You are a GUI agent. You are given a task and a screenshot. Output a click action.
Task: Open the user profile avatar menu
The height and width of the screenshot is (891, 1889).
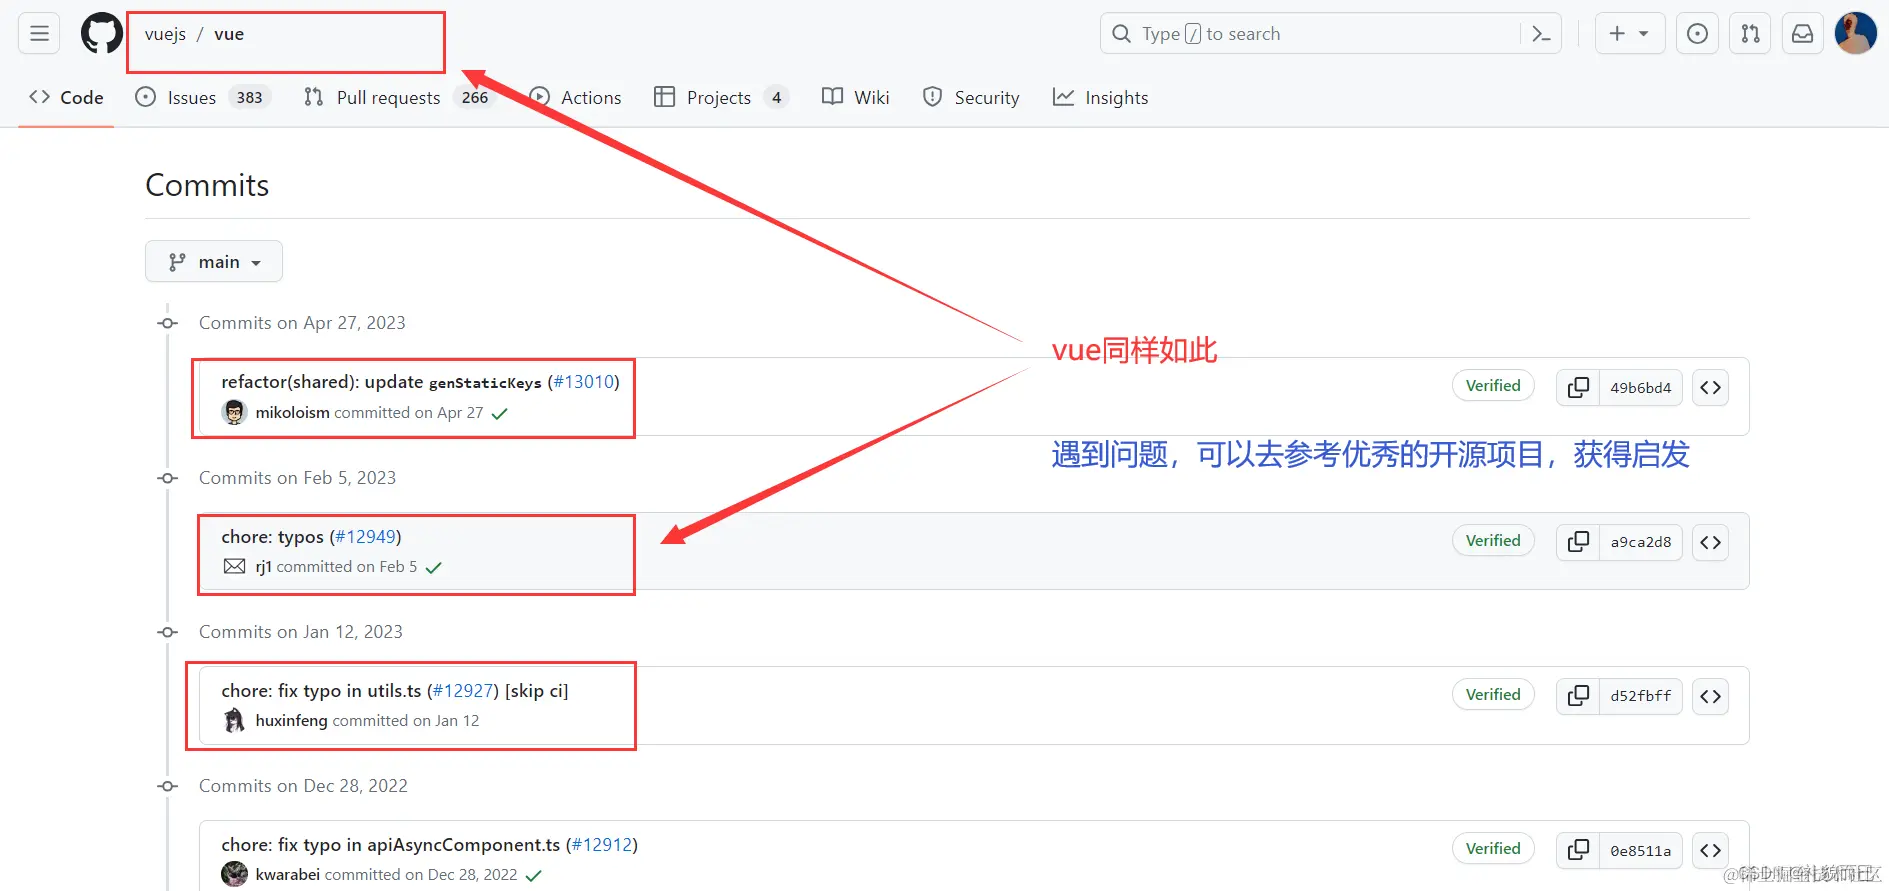[x=1855, y=34]
